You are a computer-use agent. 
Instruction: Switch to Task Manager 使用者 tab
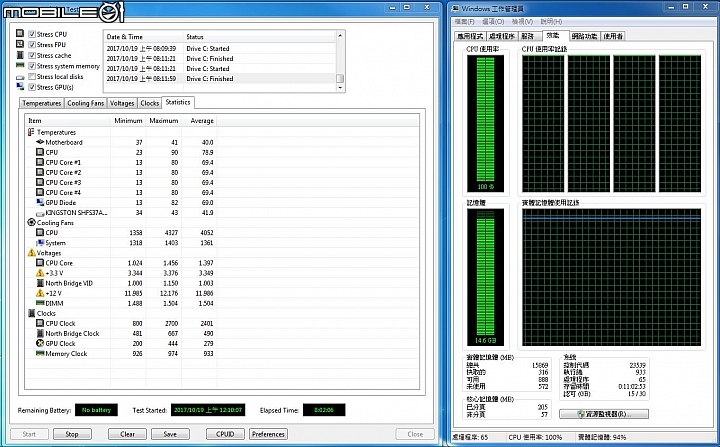click(x=613, y=36)
